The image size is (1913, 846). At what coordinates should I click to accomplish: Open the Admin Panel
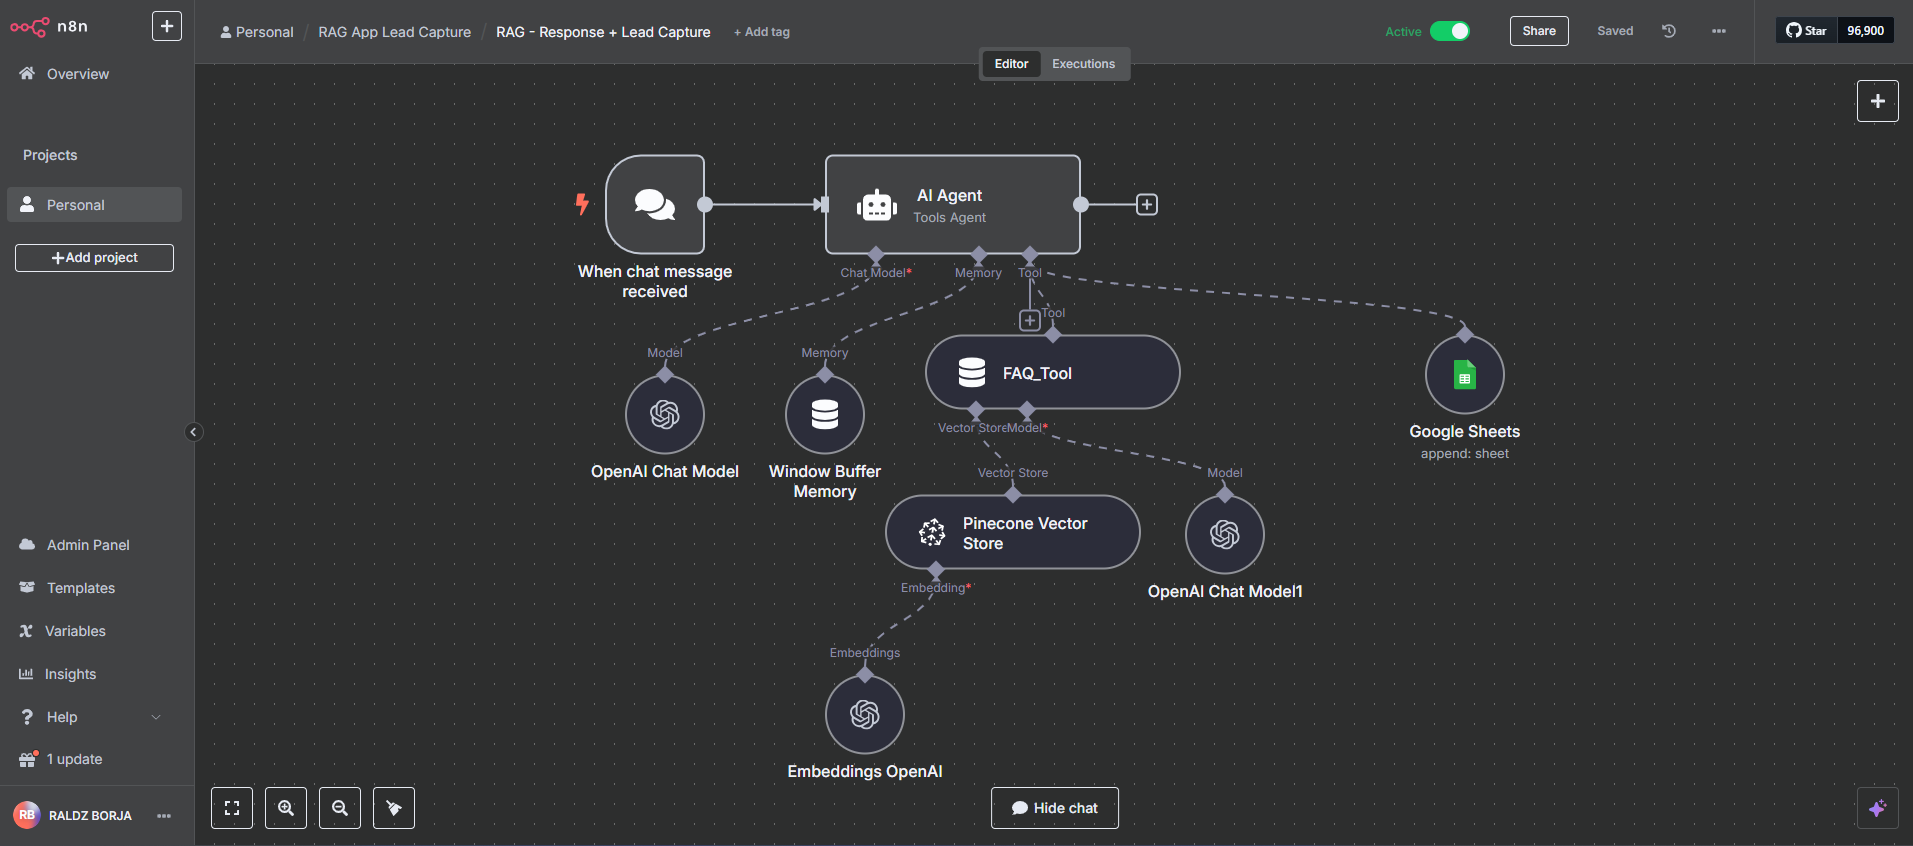(88, 545)
